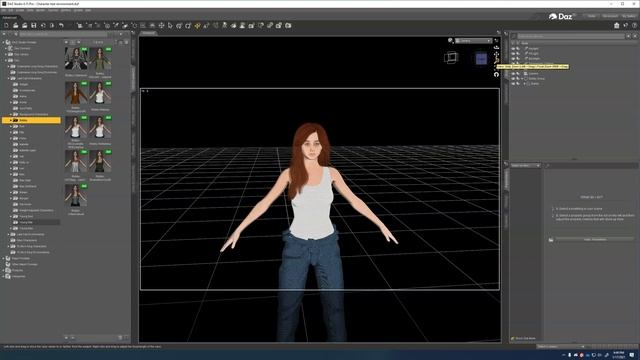Click the long button in lower-right parameters pane
640x360 pixels.
point(595,240)
